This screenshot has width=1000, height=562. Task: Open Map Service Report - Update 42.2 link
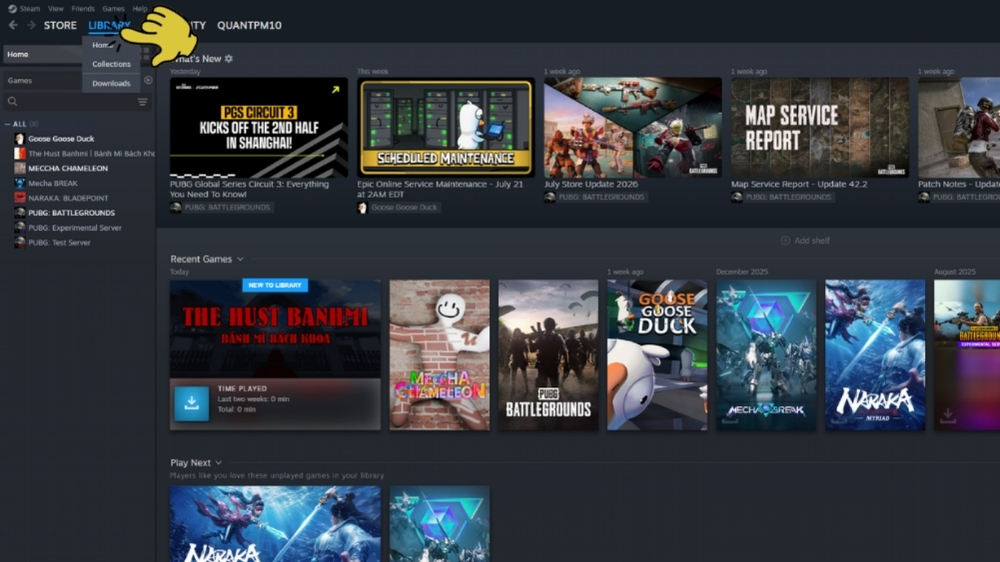[799, 184]
